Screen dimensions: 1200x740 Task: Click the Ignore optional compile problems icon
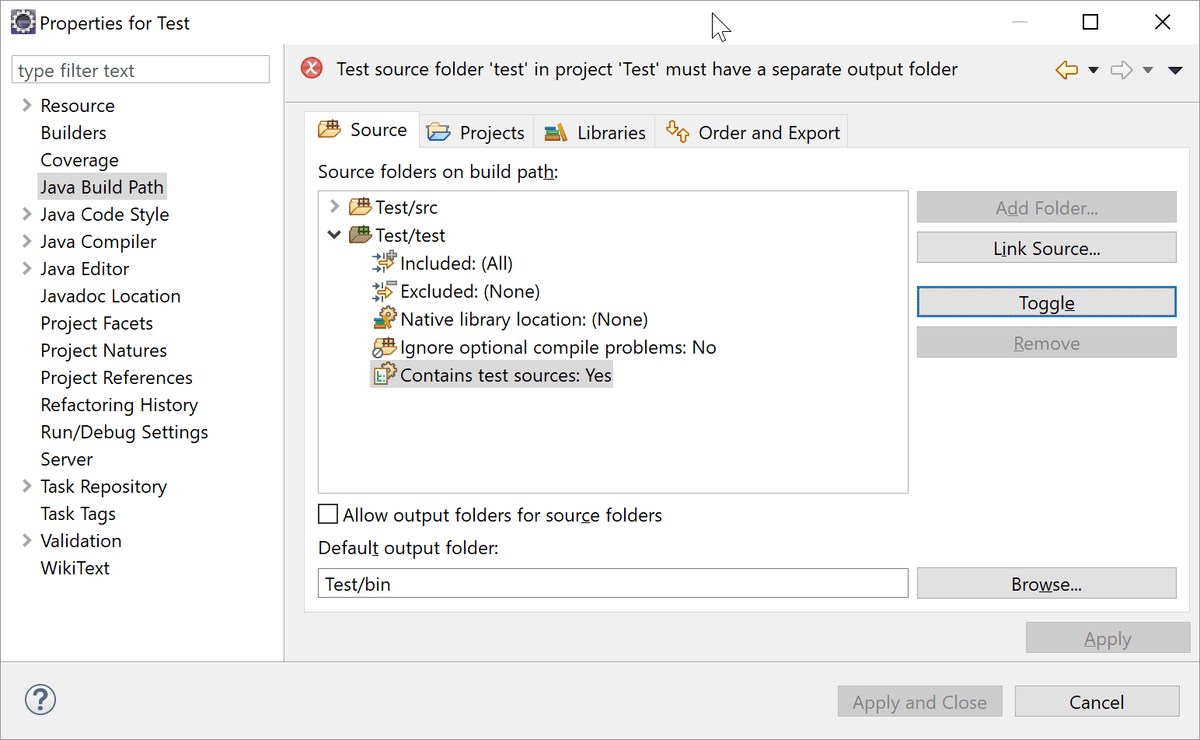click(x=384, y=347)
